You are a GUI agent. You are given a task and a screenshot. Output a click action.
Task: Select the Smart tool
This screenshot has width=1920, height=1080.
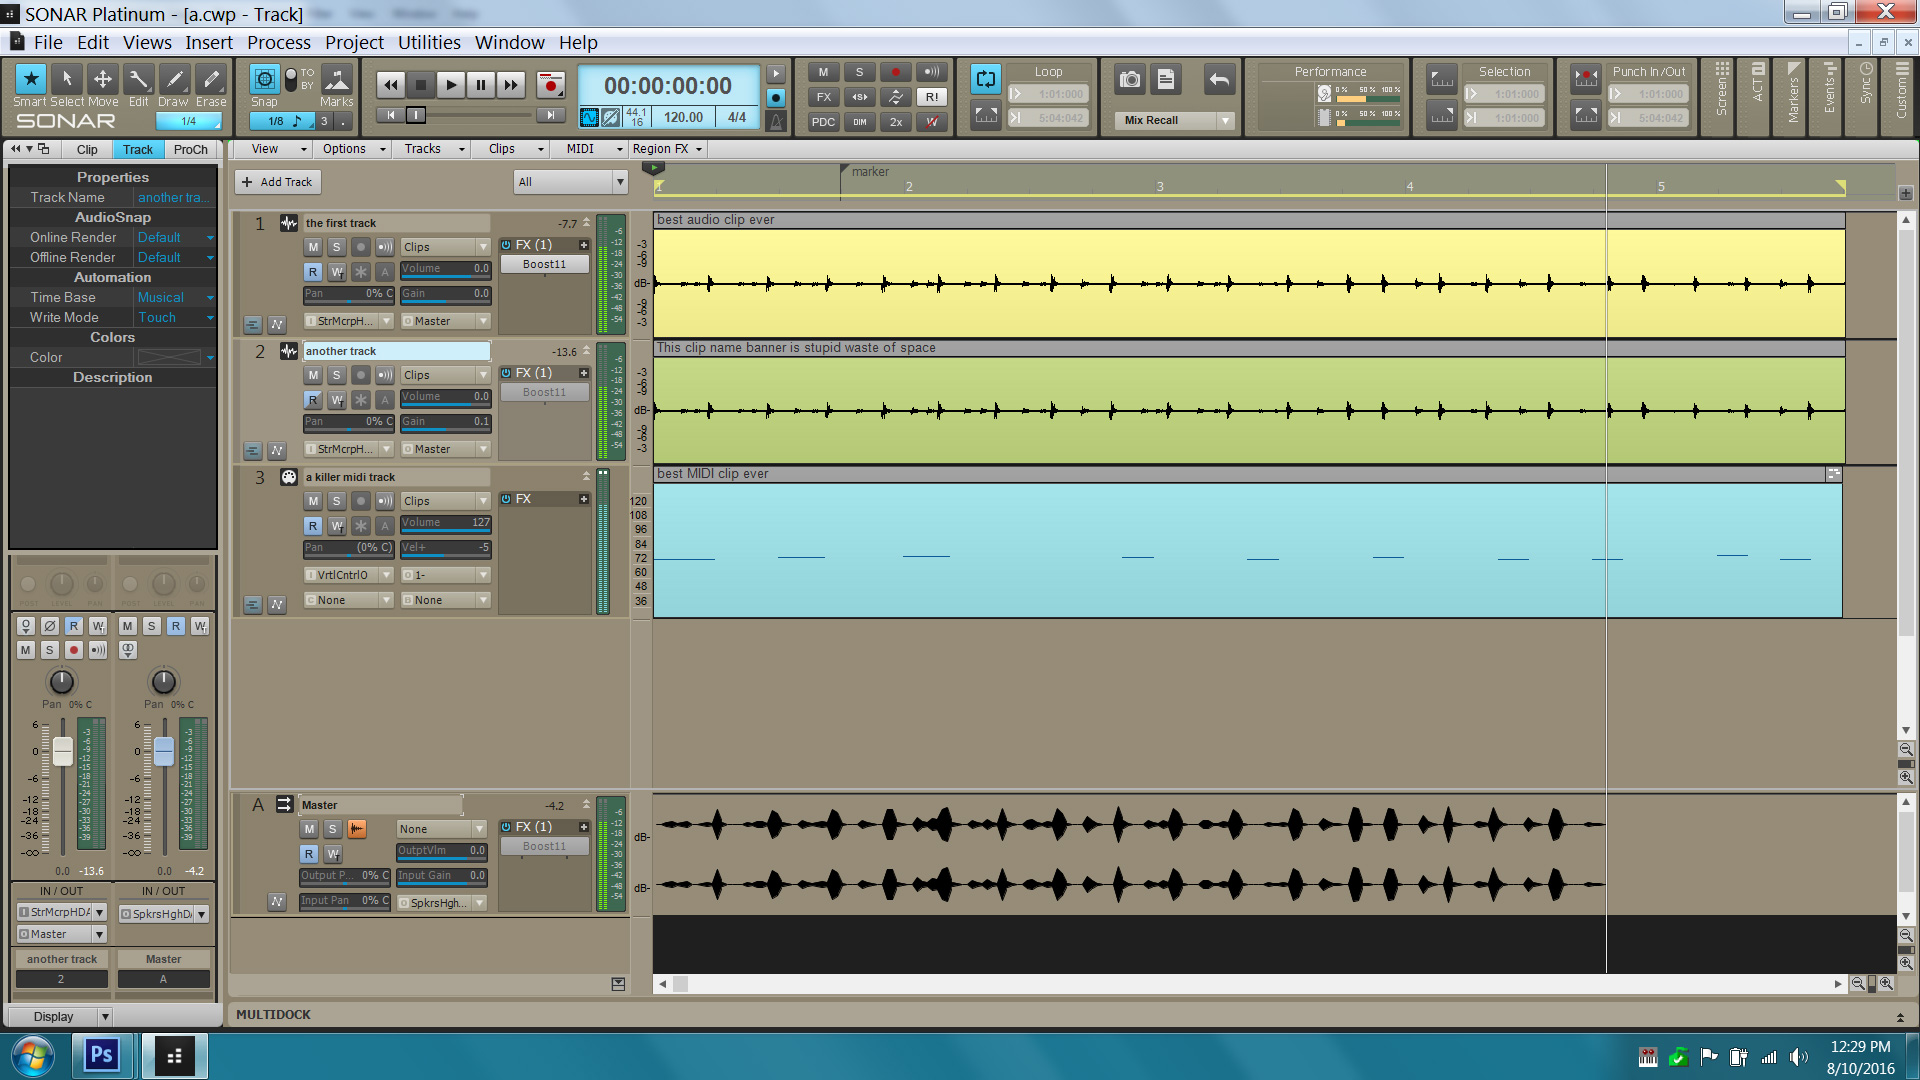pyautogui.click(x=31, y=79)
